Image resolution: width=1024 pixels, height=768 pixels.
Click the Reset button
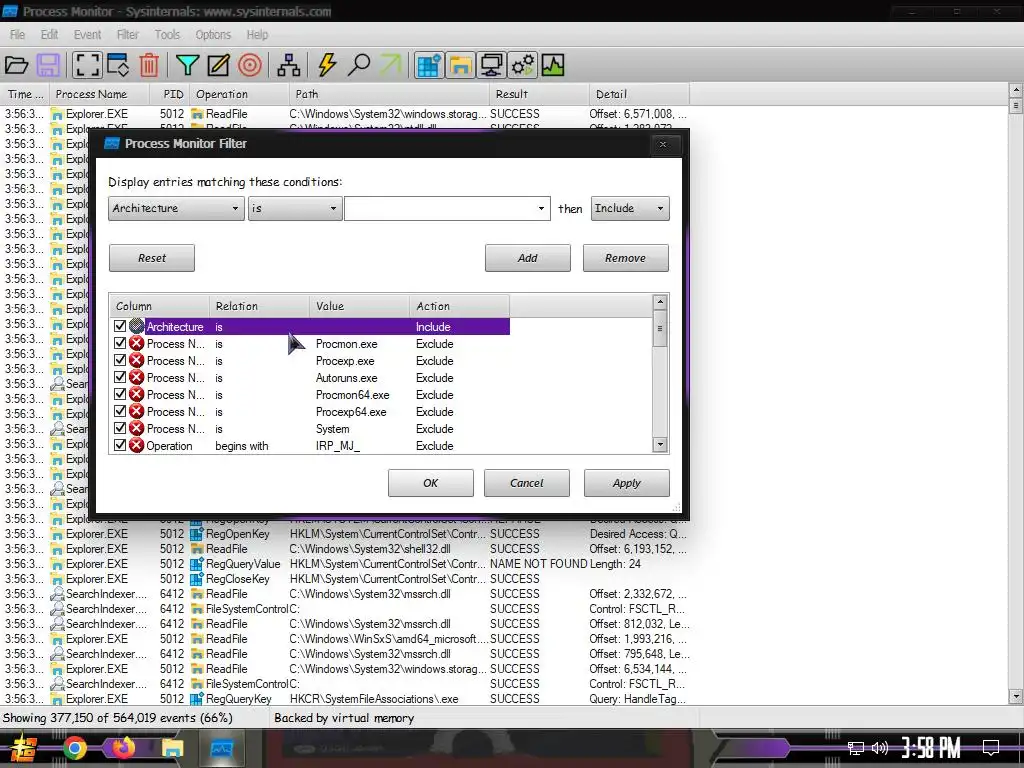(x=152, y=258)
